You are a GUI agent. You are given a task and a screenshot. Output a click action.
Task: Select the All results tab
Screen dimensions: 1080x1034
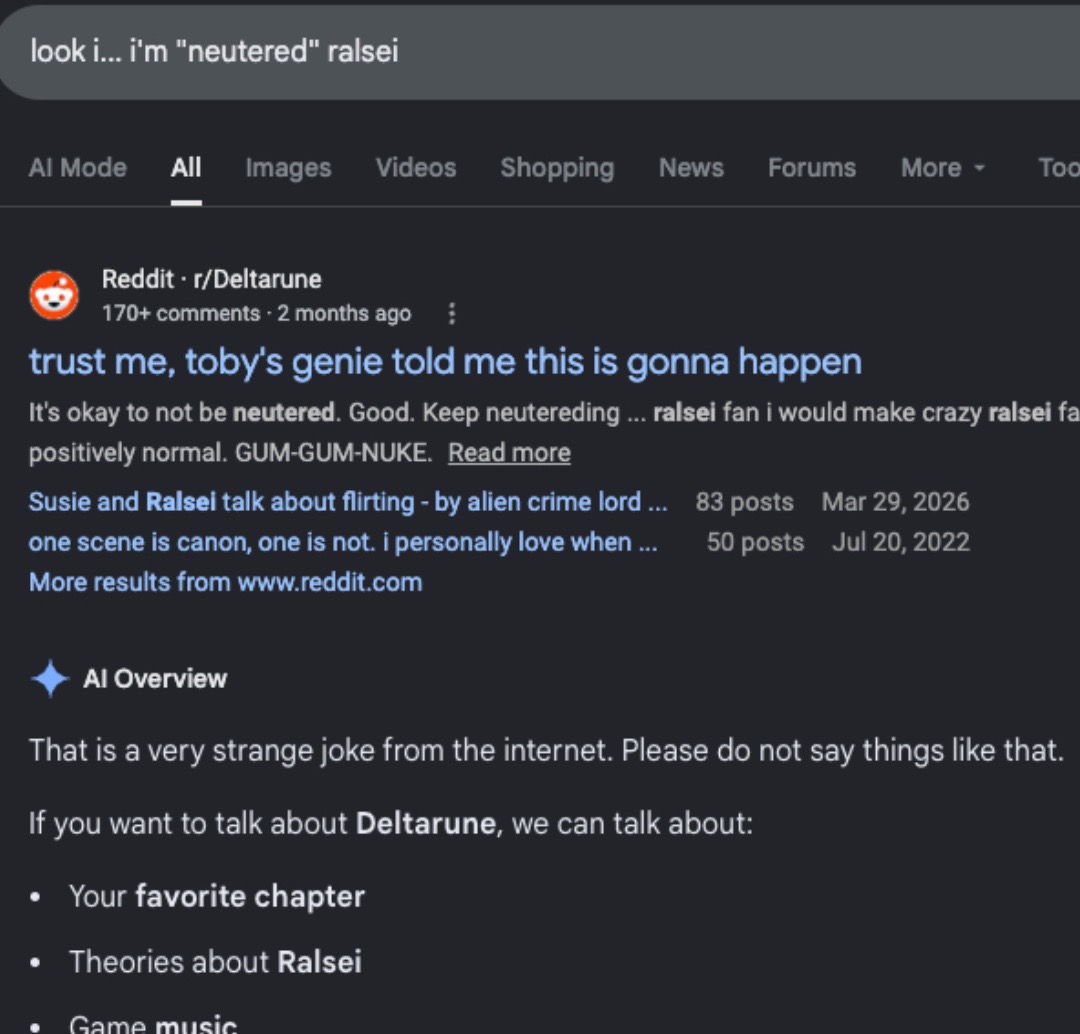(x=186, y=167)
